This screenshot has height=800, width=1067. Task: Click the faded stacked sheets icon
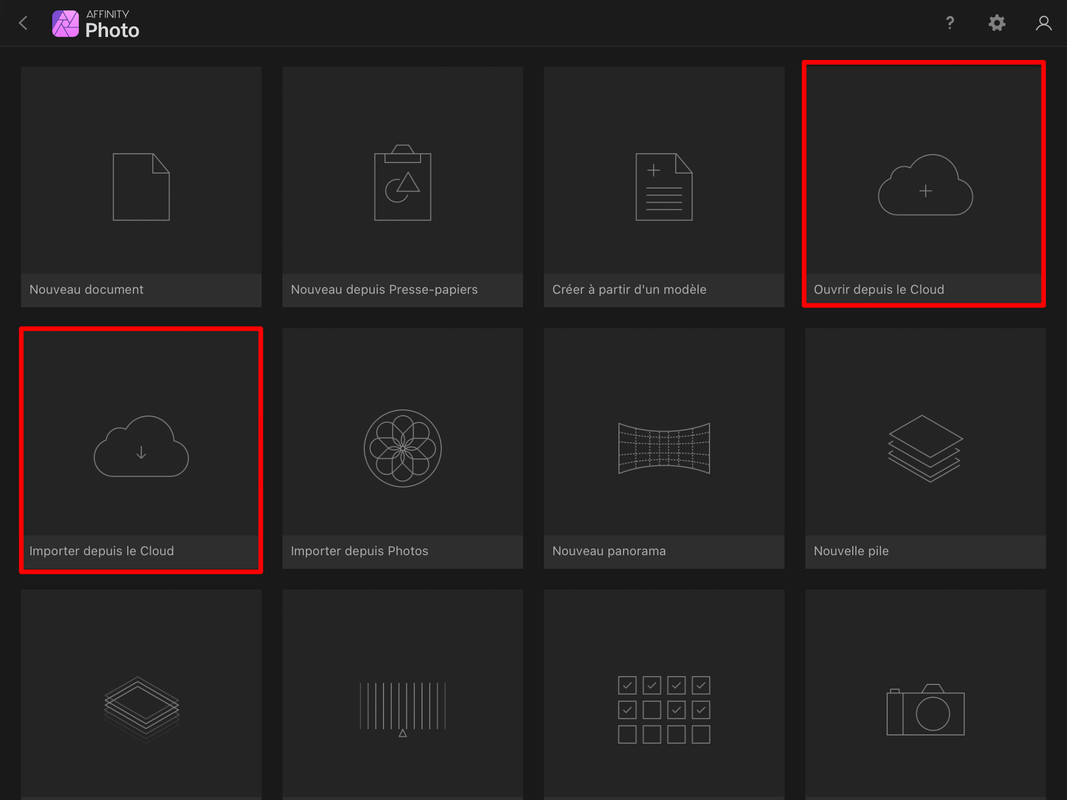[141, 709]
